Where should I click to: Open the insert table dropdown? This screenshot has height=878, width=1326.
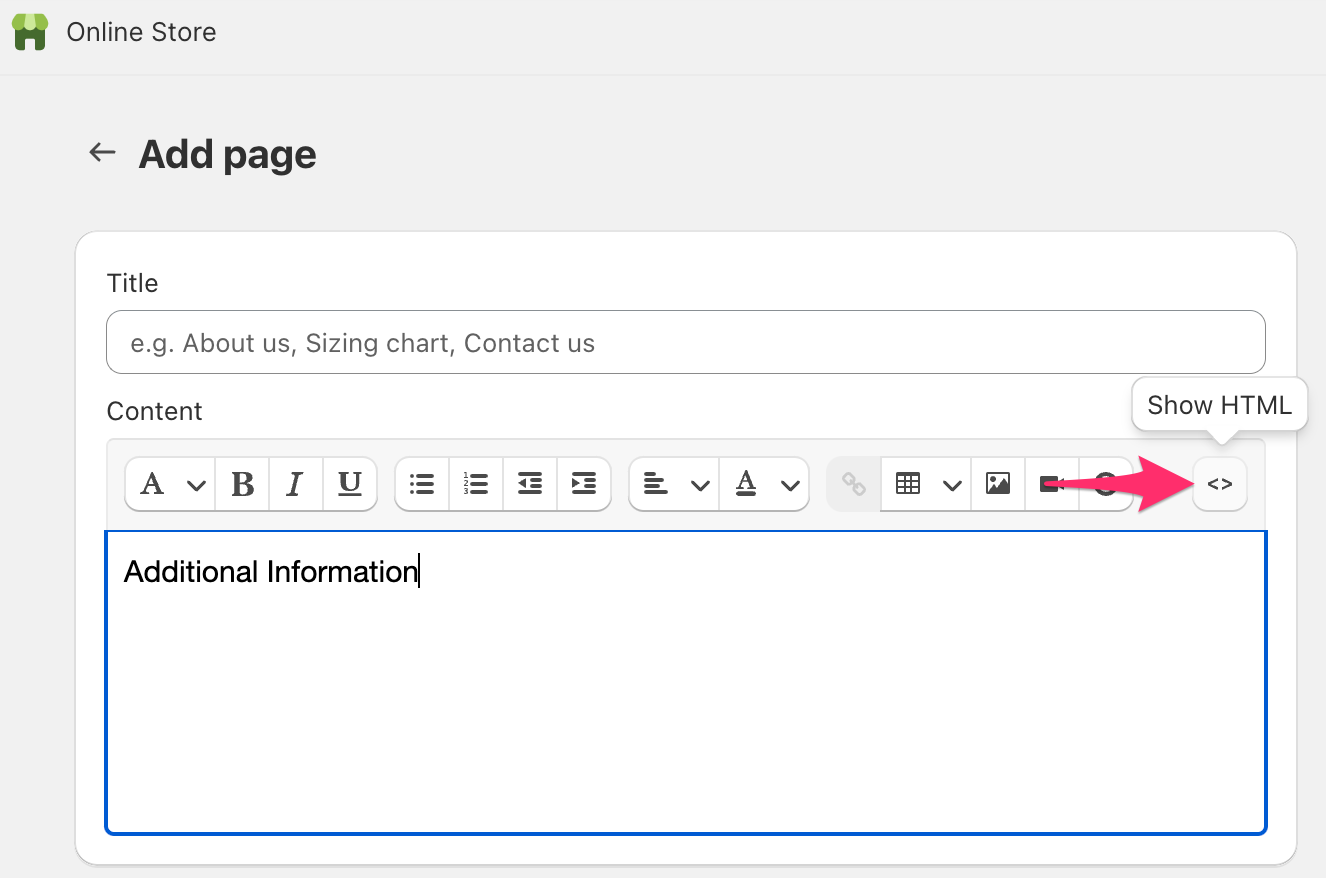click(926, 484)
